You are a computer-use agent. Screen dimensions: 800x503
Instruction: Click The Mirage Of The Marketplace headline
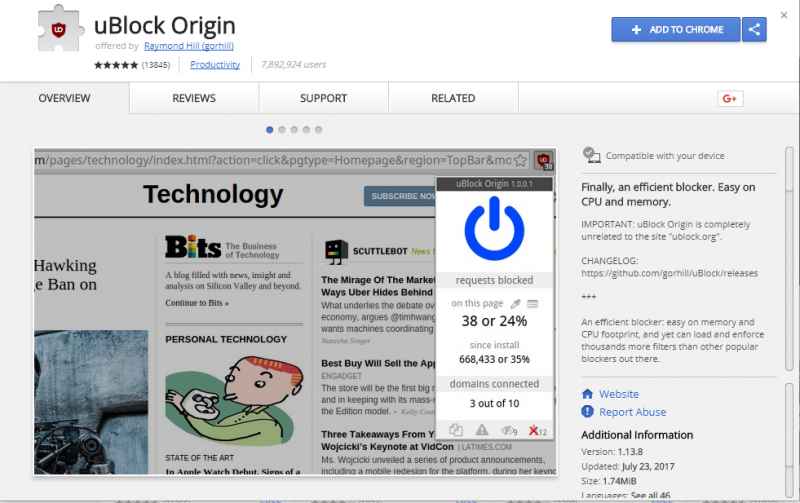(379, 286)
